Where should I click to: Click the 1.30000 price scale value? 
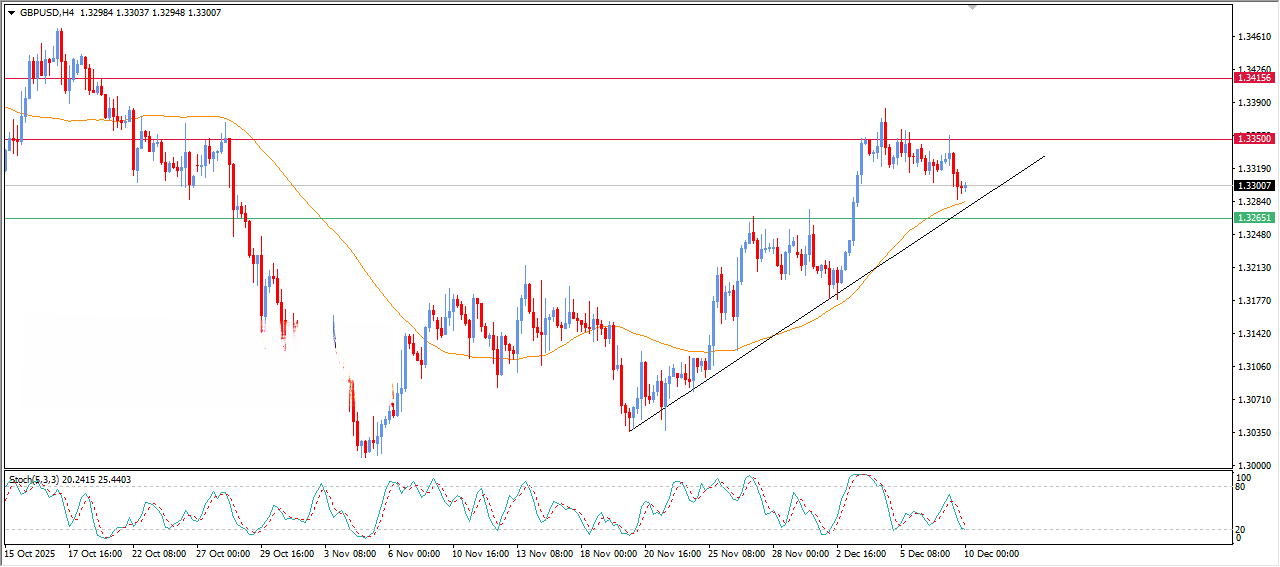coord(1254,466)
